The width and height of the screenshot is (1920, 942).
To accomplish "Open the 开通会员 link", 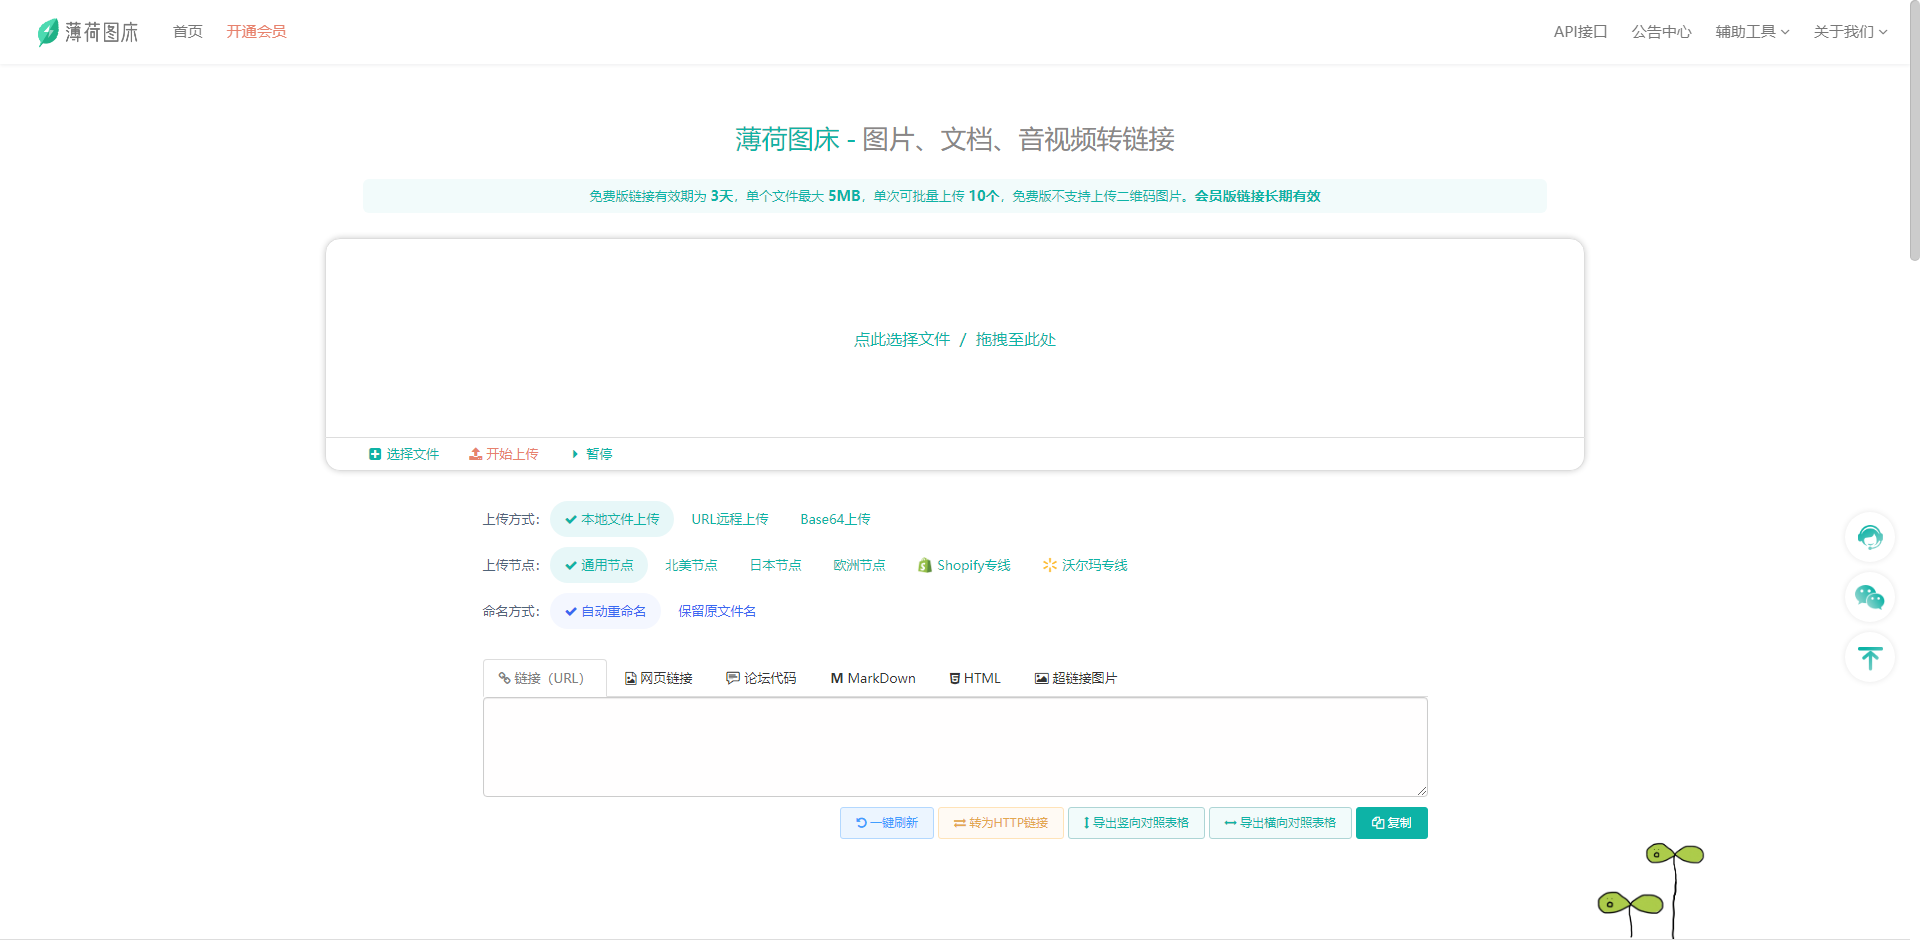I will click(256, 32).
